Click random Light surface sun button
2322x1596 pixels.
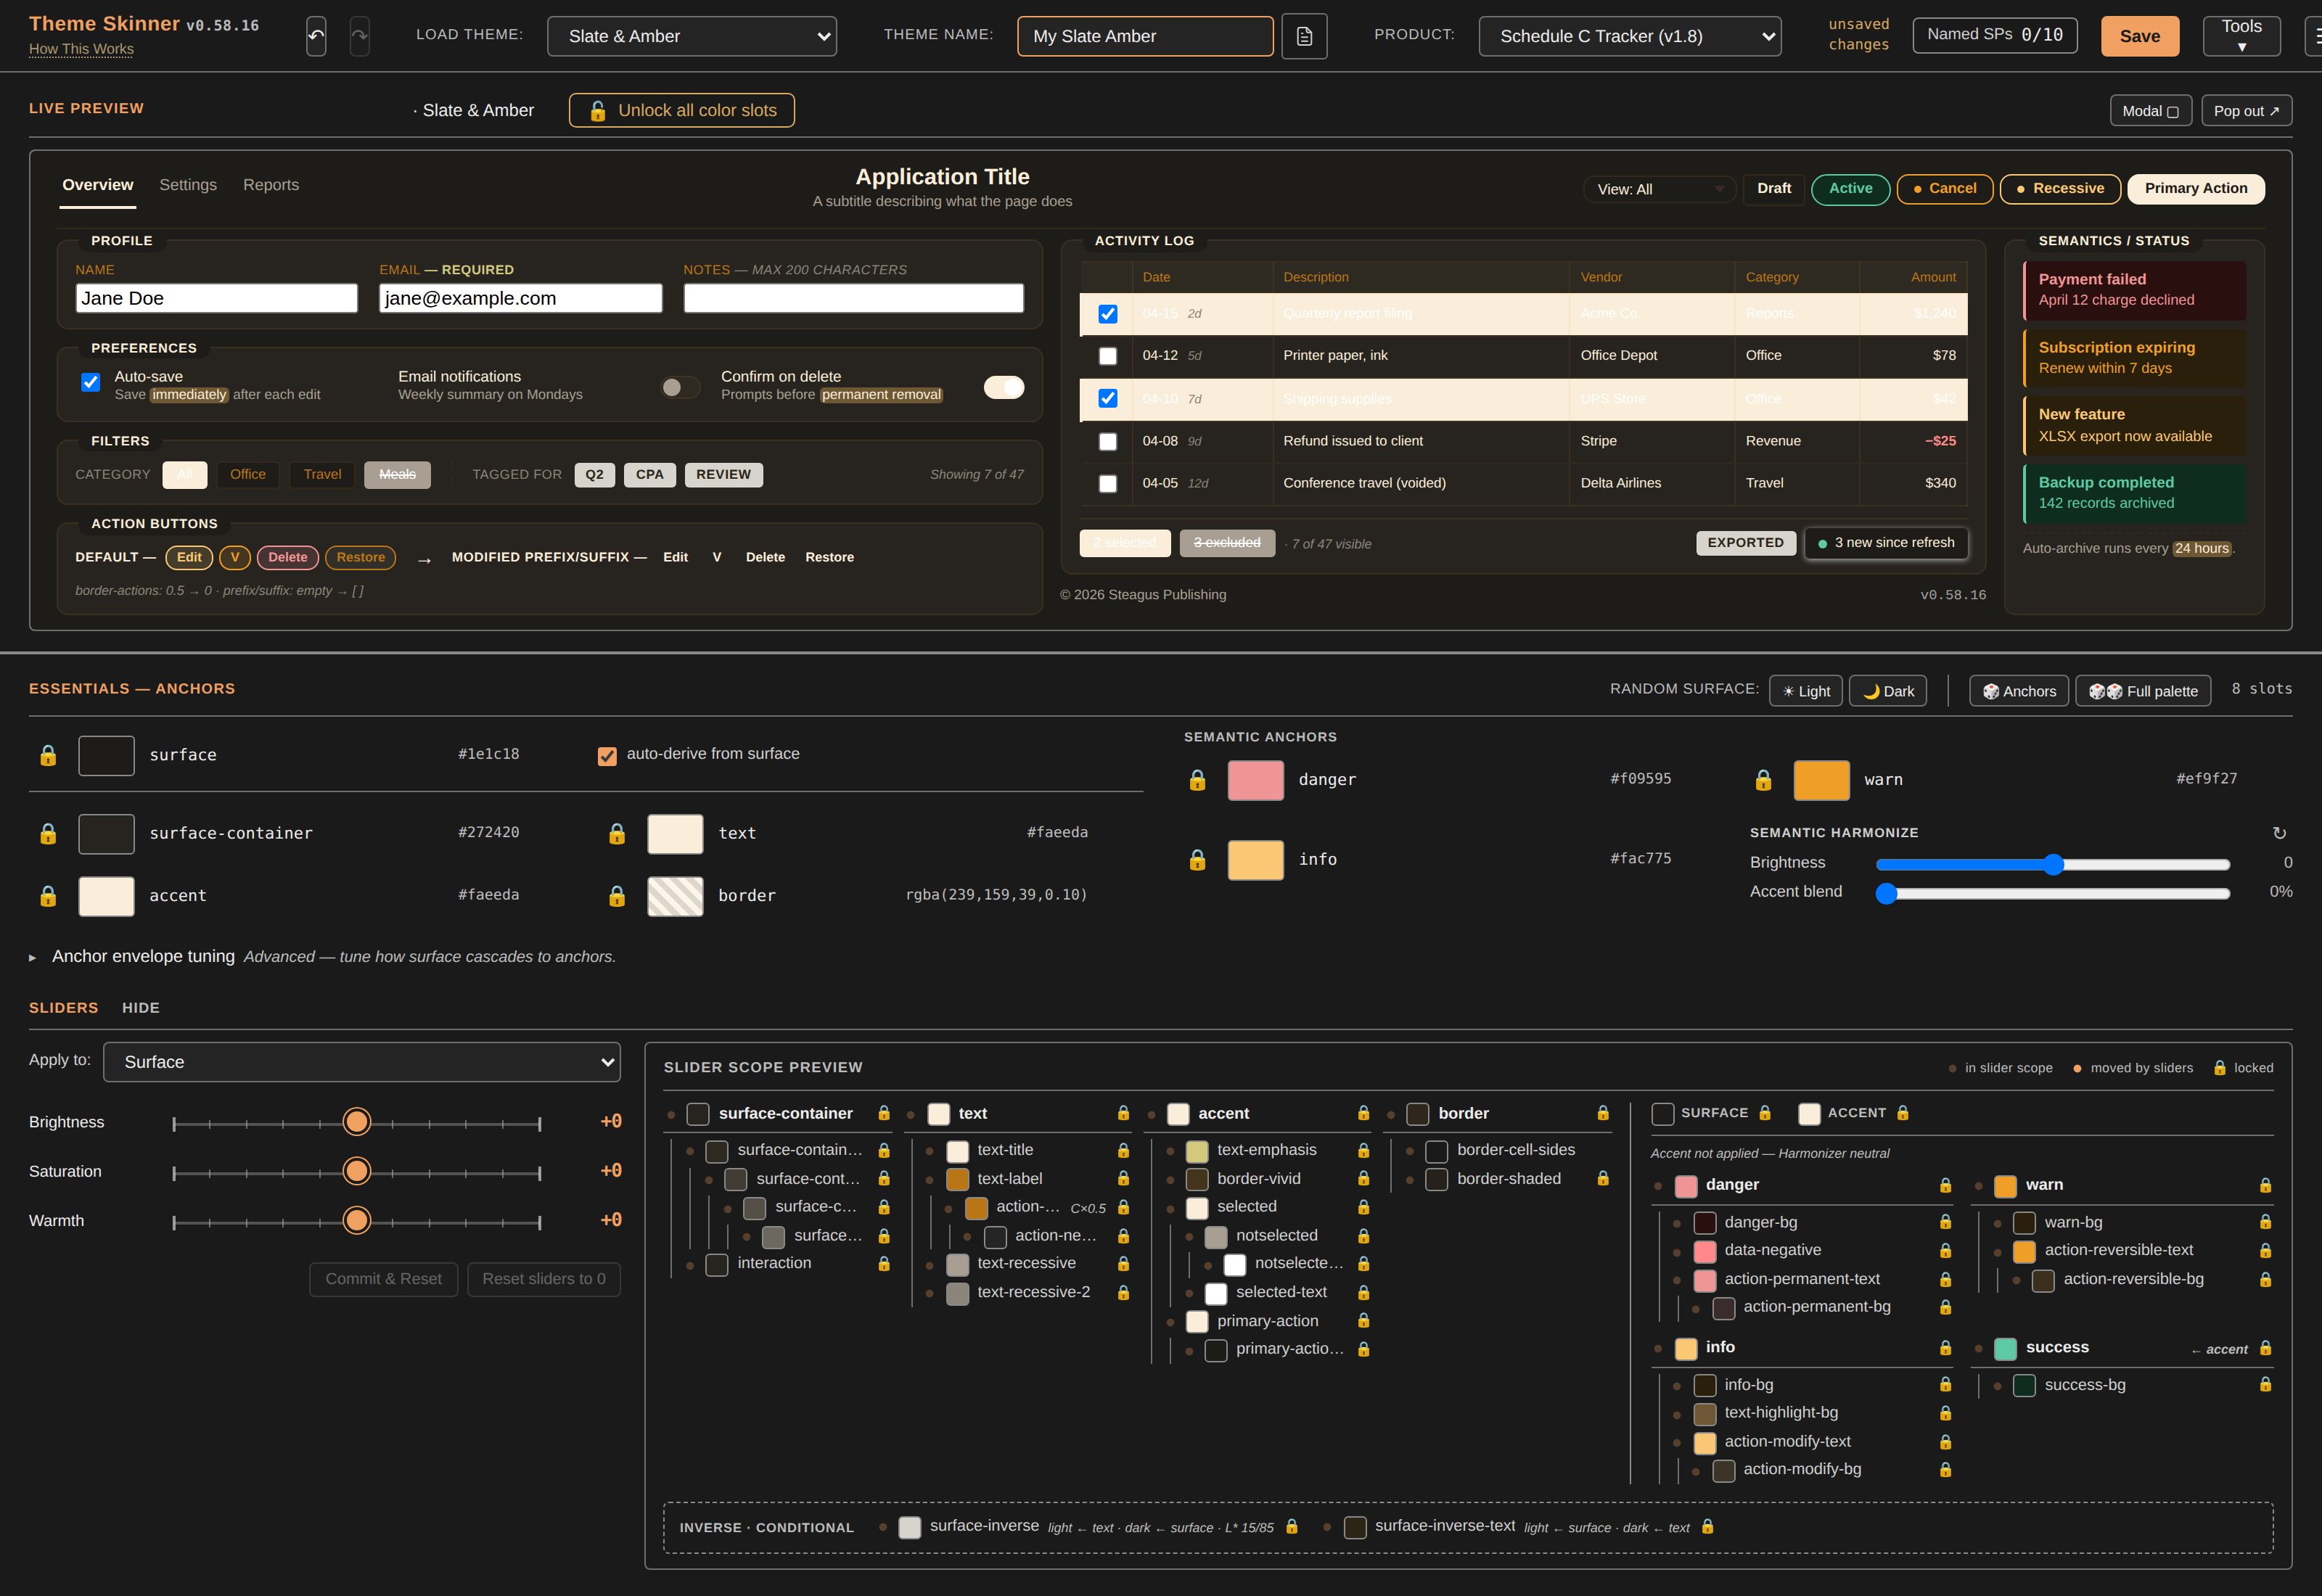tap(1805, 691)
